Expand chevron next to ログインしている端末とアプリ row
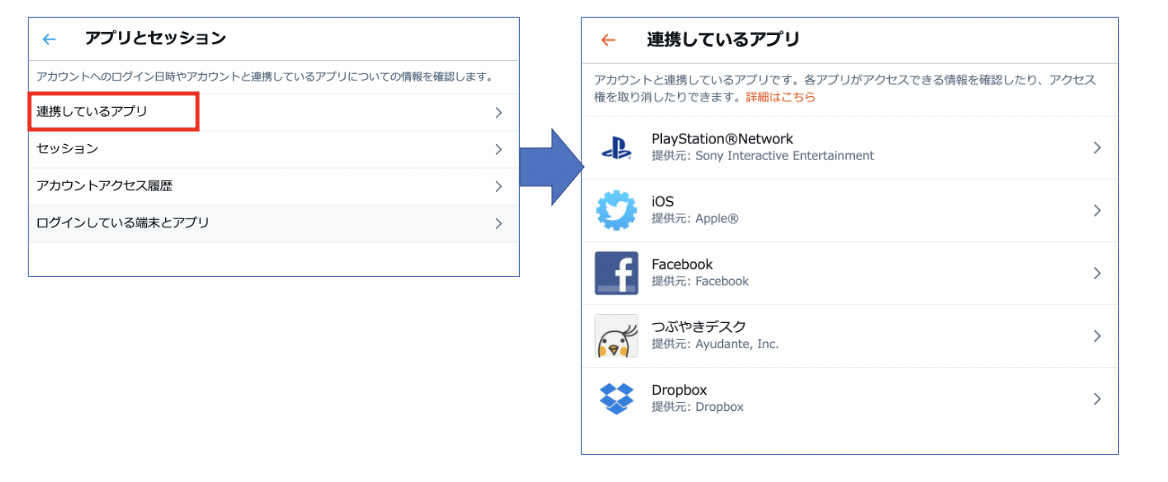1168x482 pixels. click(x=498, y=223)
